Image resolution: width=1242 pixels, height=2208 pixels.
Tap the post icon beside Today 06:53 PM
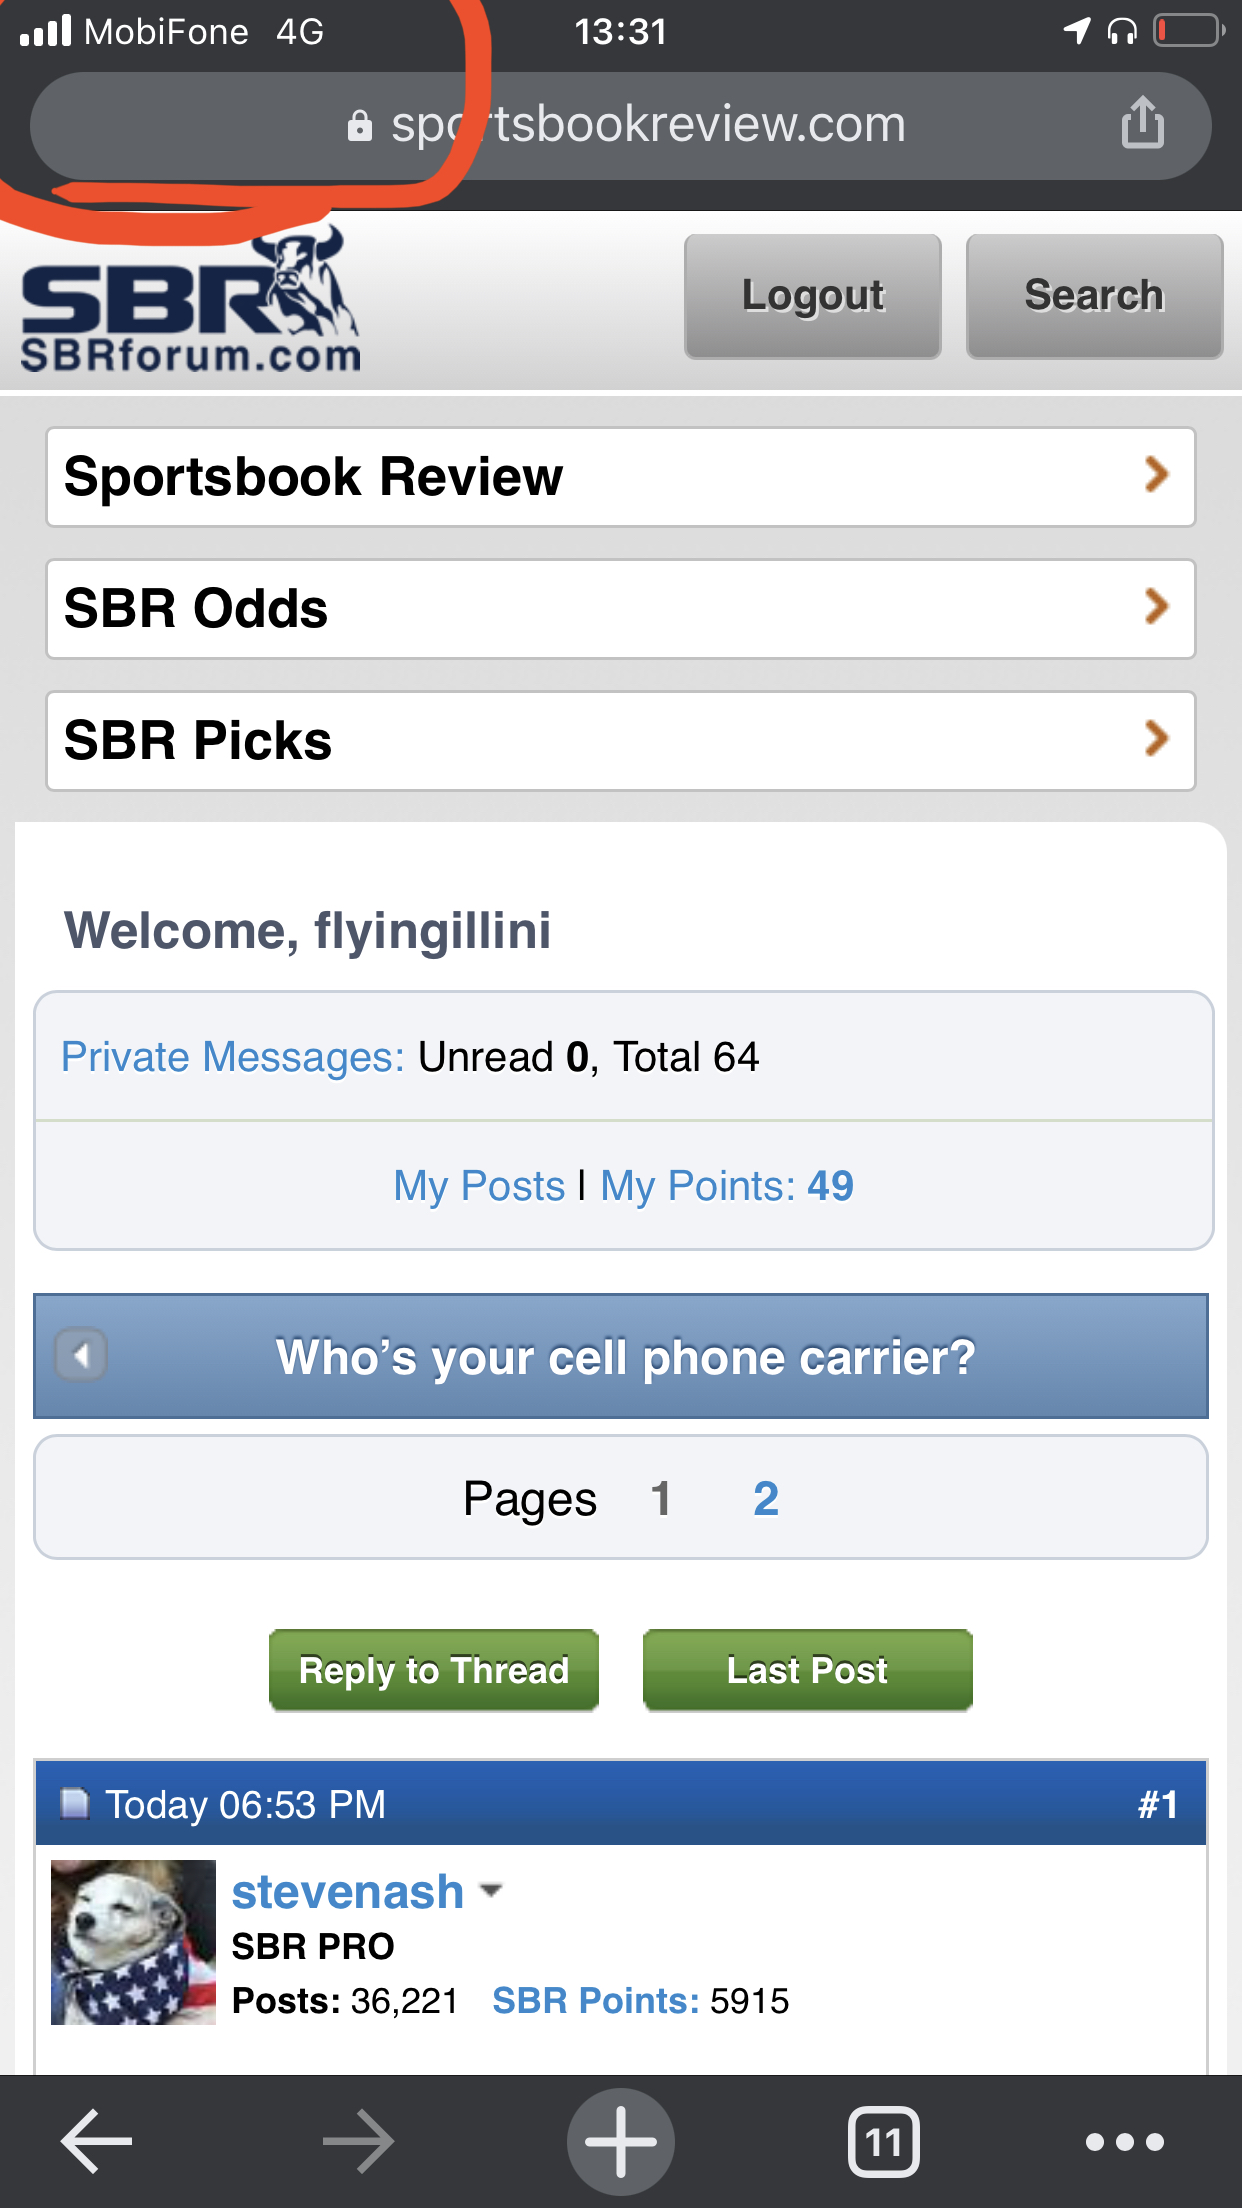[x=74, y=1803]
